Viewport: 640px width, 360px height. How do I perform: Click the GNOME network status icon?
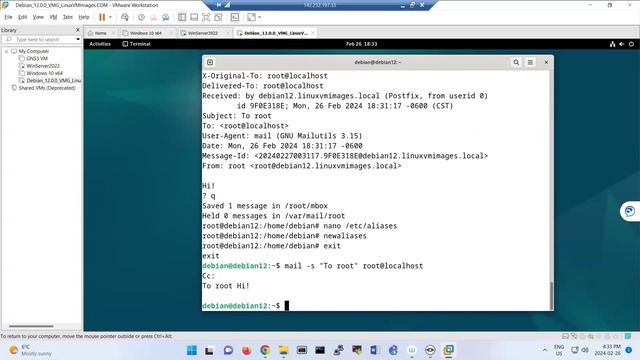point(612,44)
